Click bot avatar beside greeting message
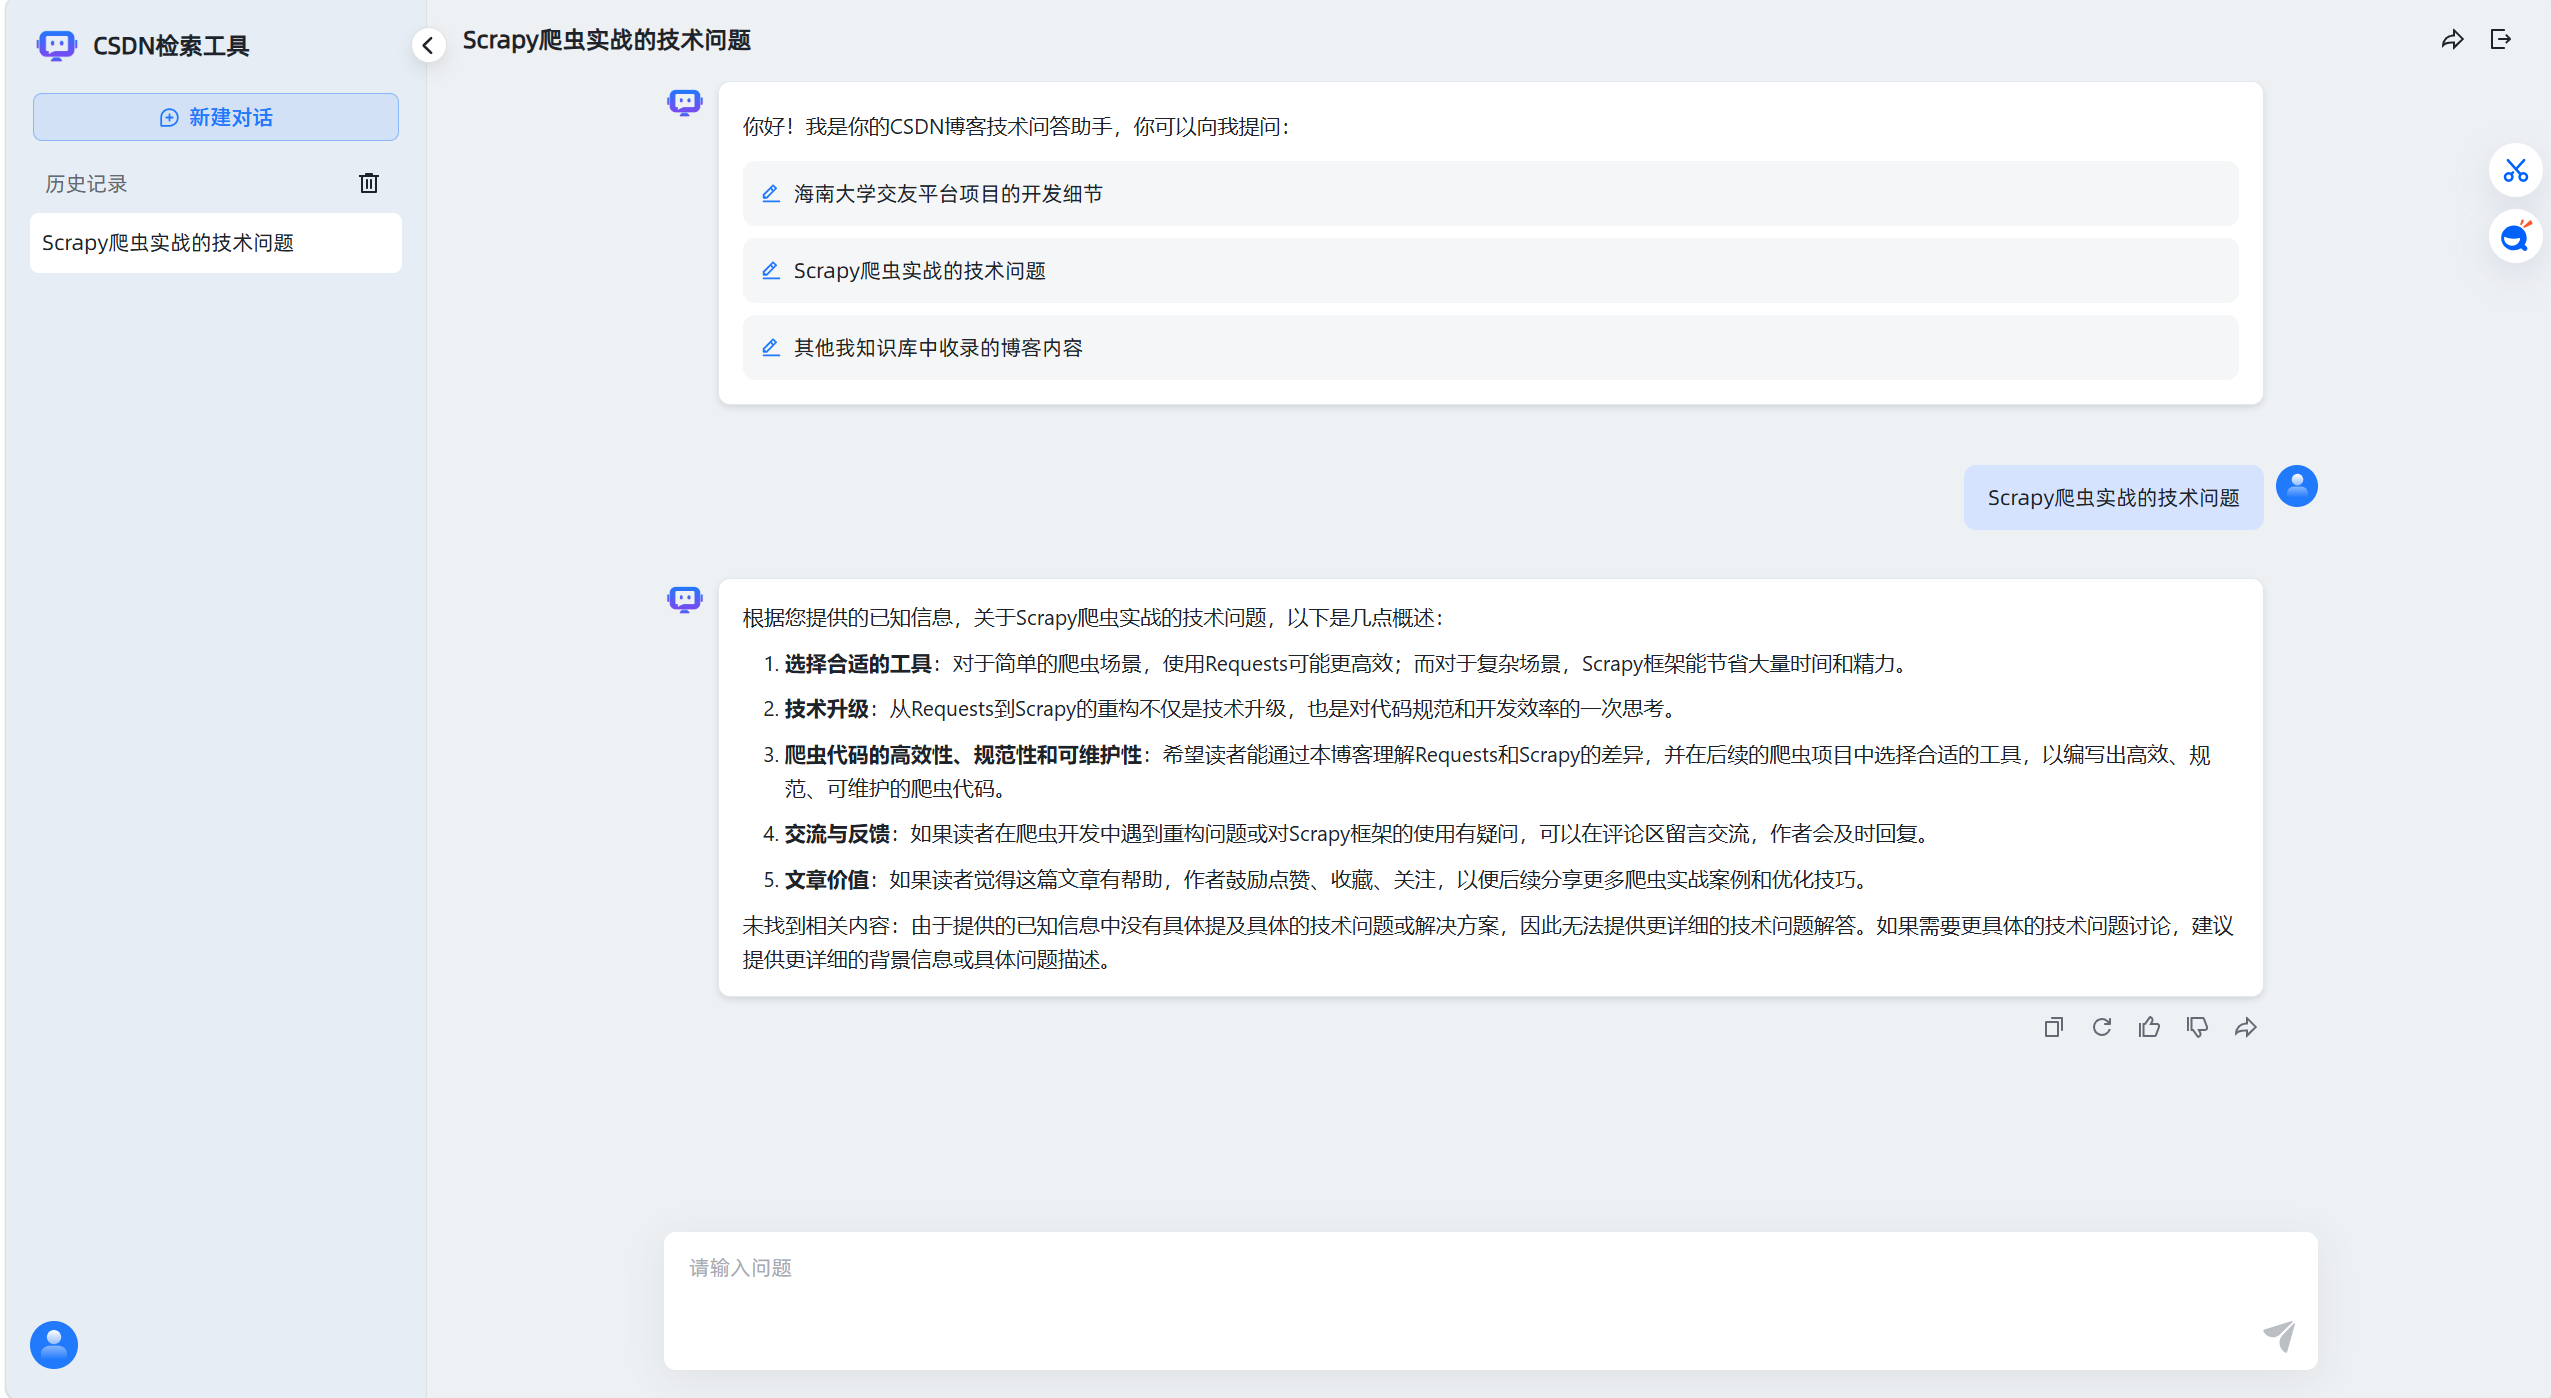Image resolution: width=2551 pixels, height=1398 pixels. [685, 102]
